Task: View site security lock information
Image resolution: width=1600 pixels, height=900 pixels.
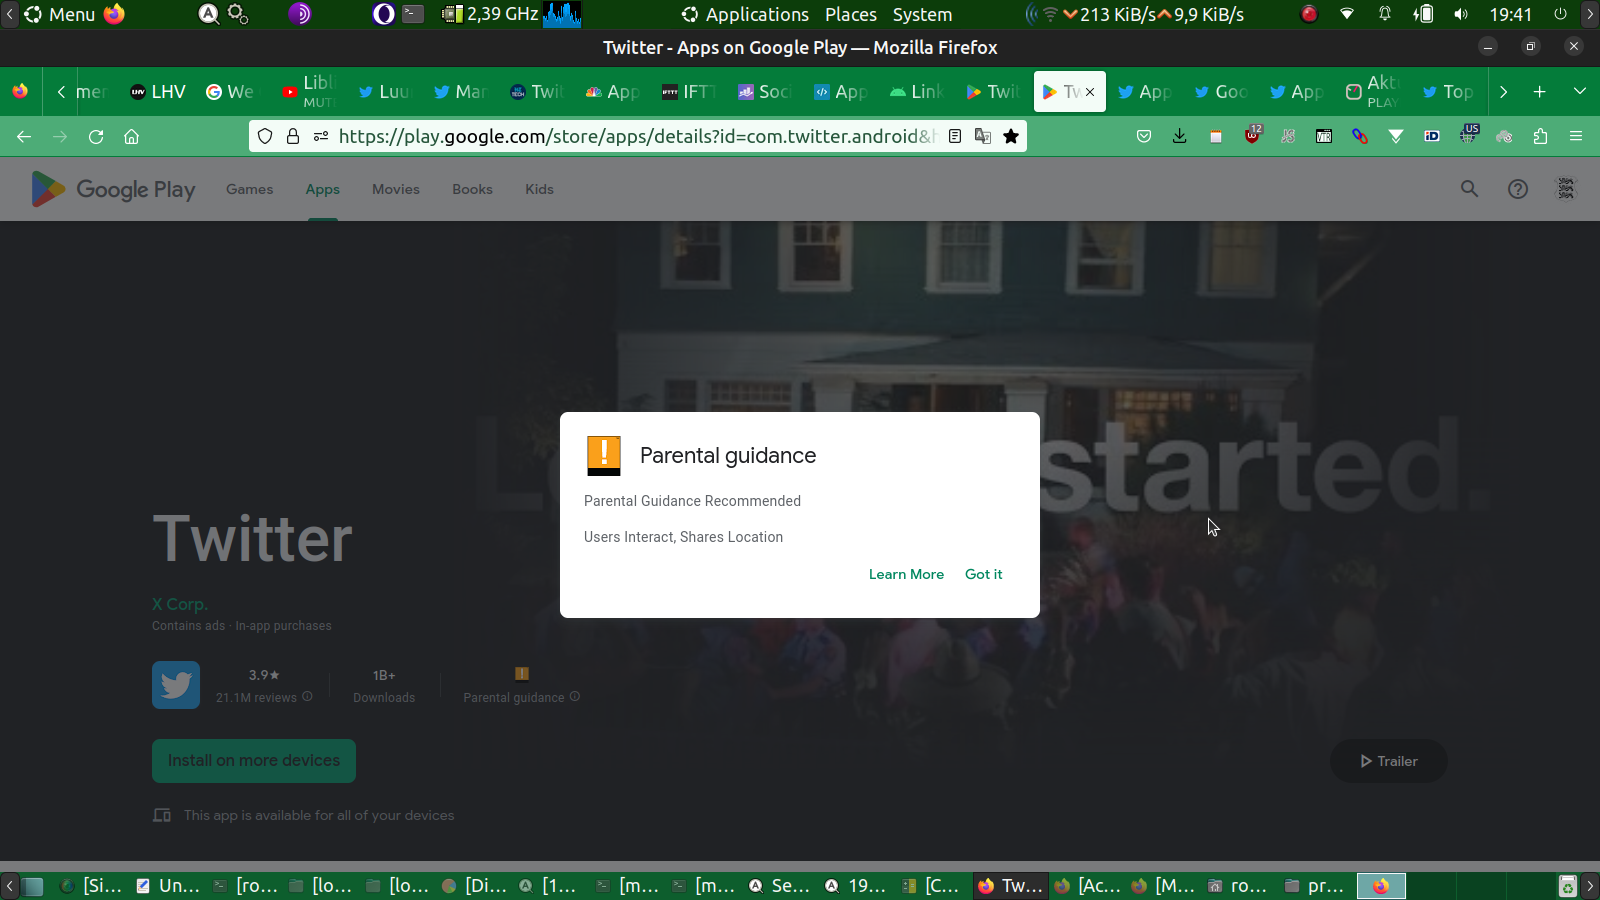Action: point(293,136)
